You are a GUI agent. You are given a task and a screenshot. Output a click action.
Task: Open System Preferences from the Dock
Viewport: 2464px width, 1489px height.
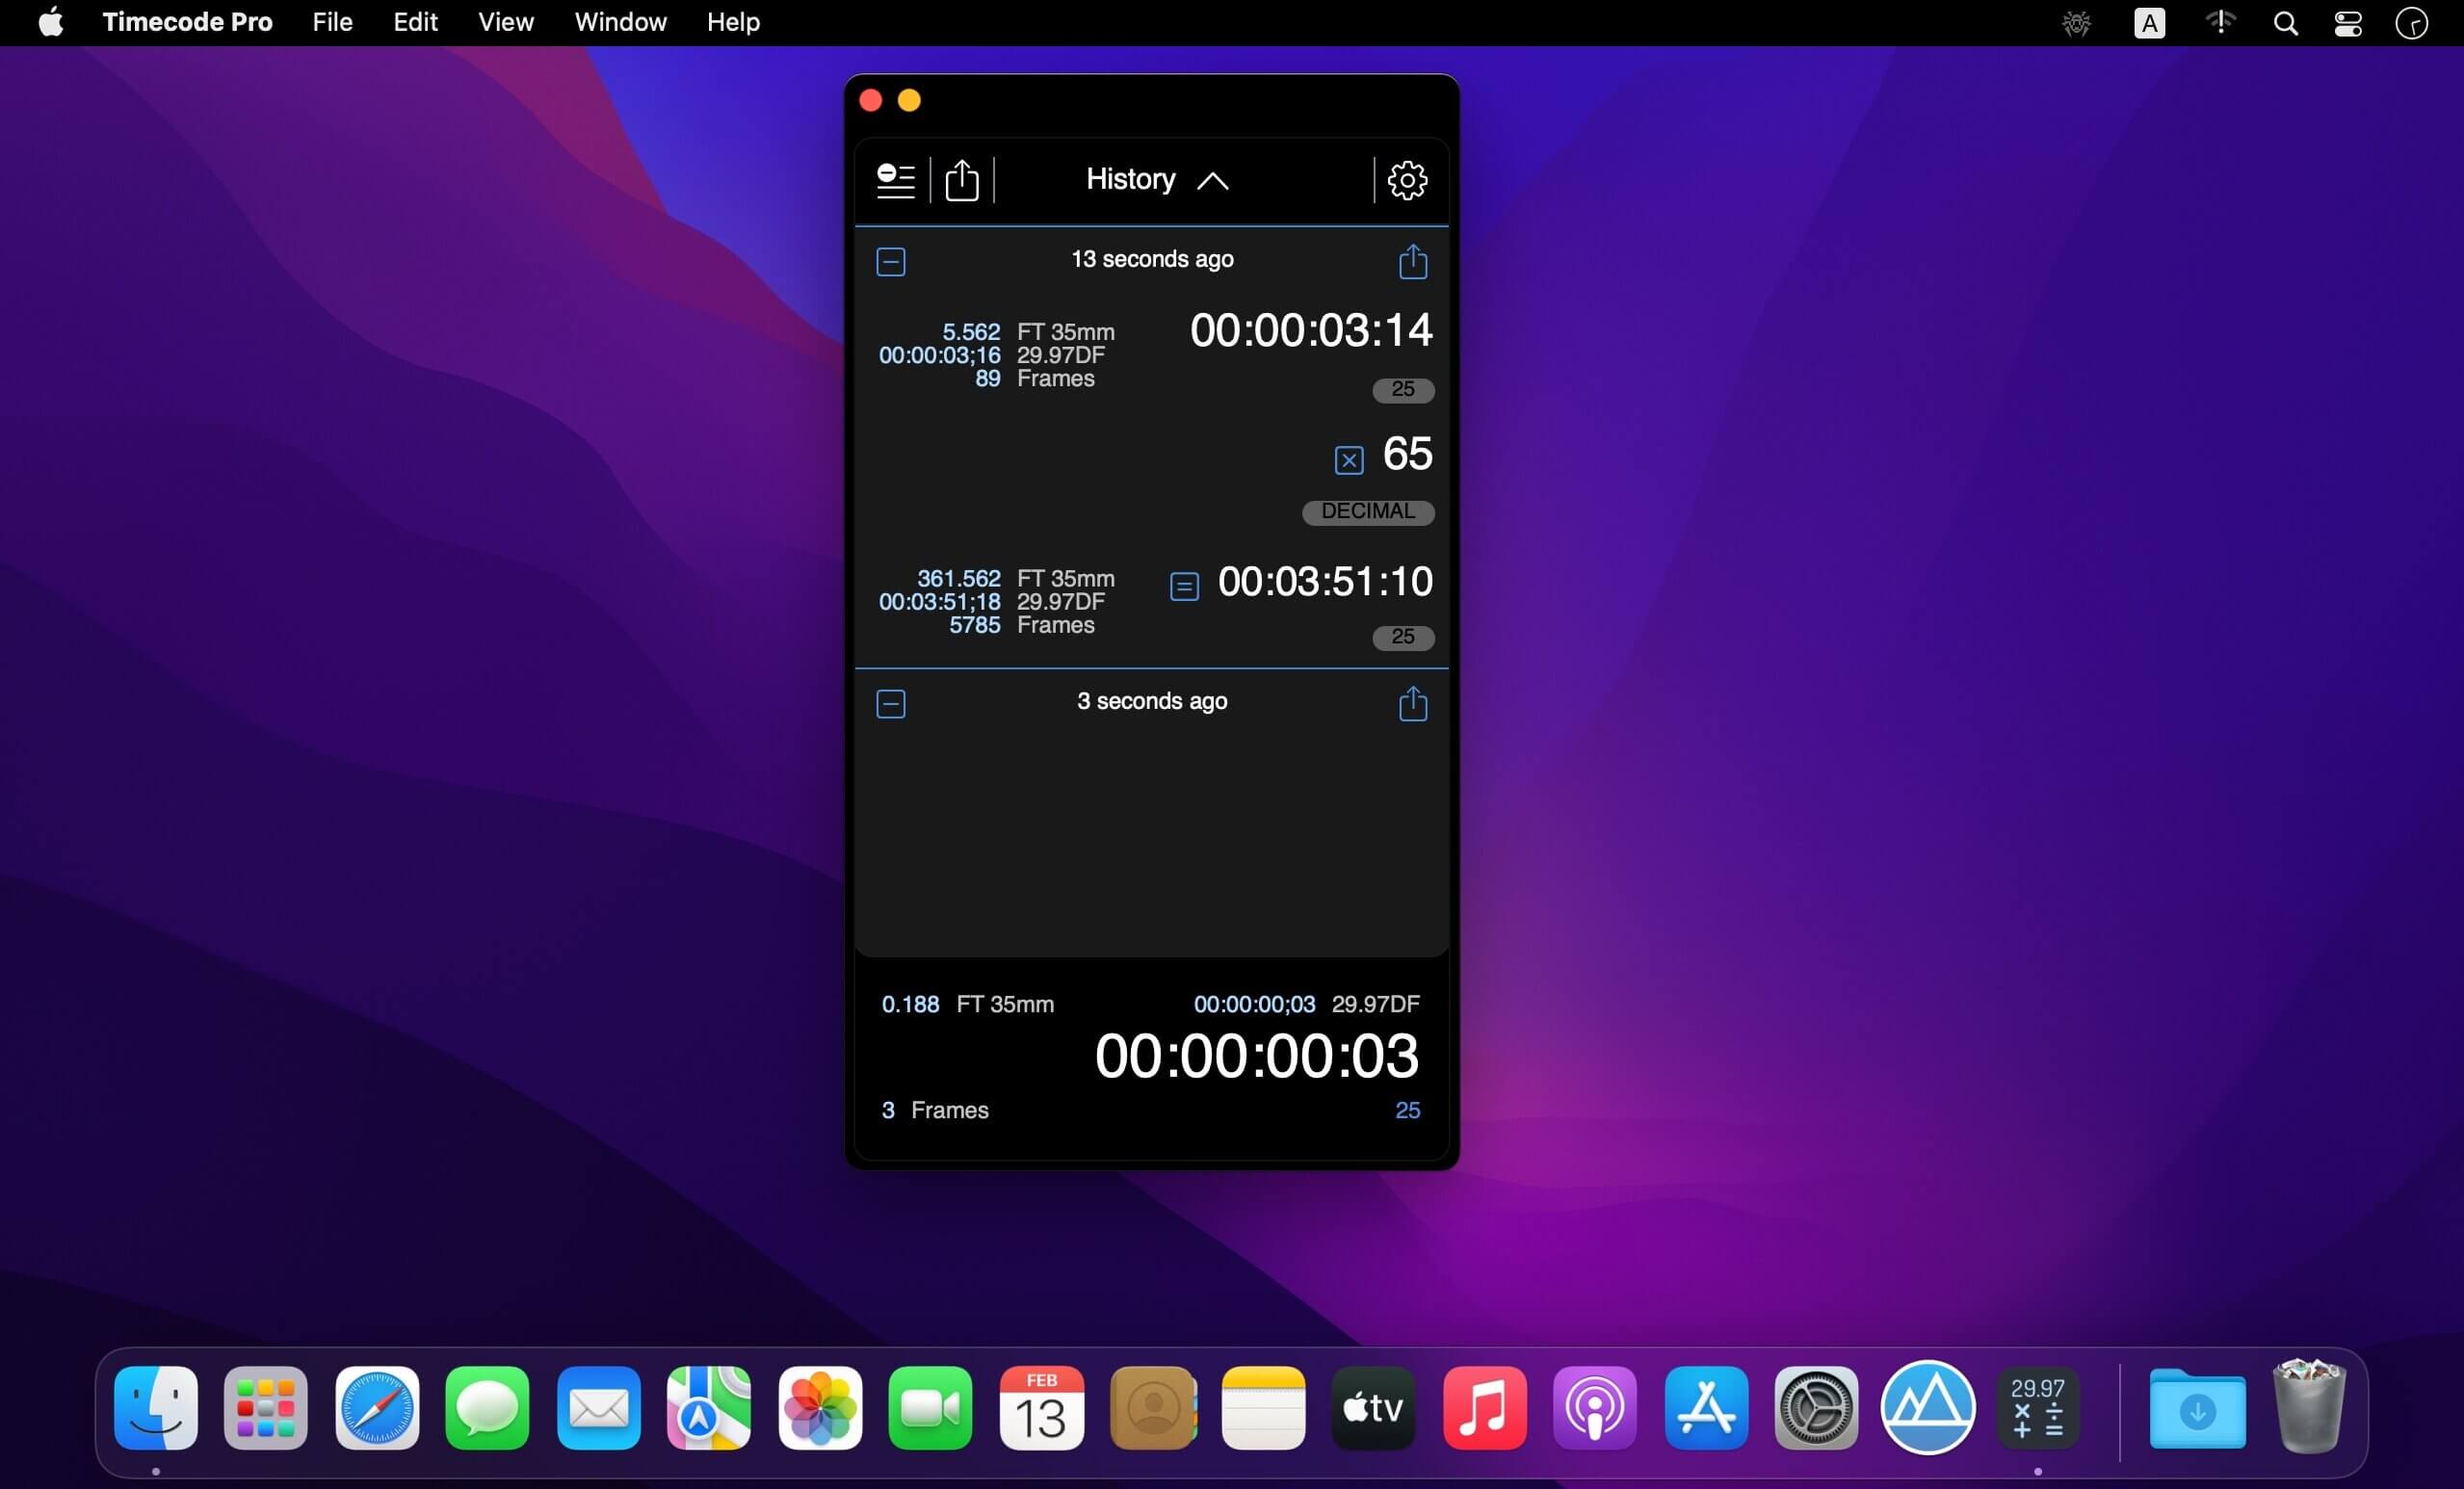(1816, 1407)
